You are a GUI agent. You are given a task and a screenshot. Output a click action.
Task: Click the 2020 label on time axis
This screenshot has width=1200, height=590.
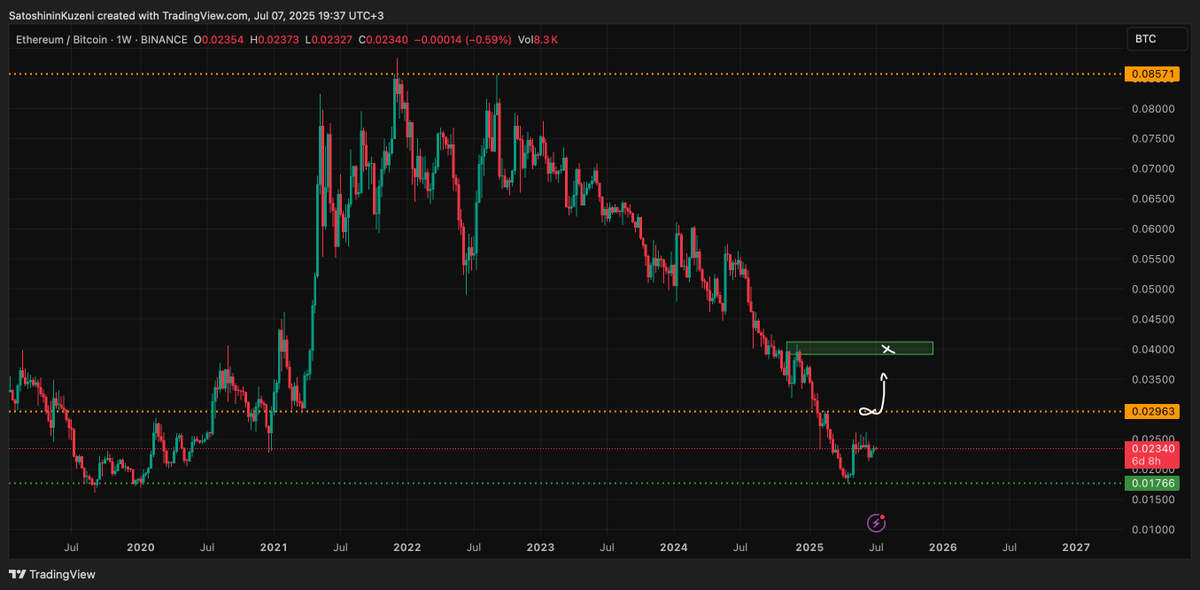(x=140, y=548)
